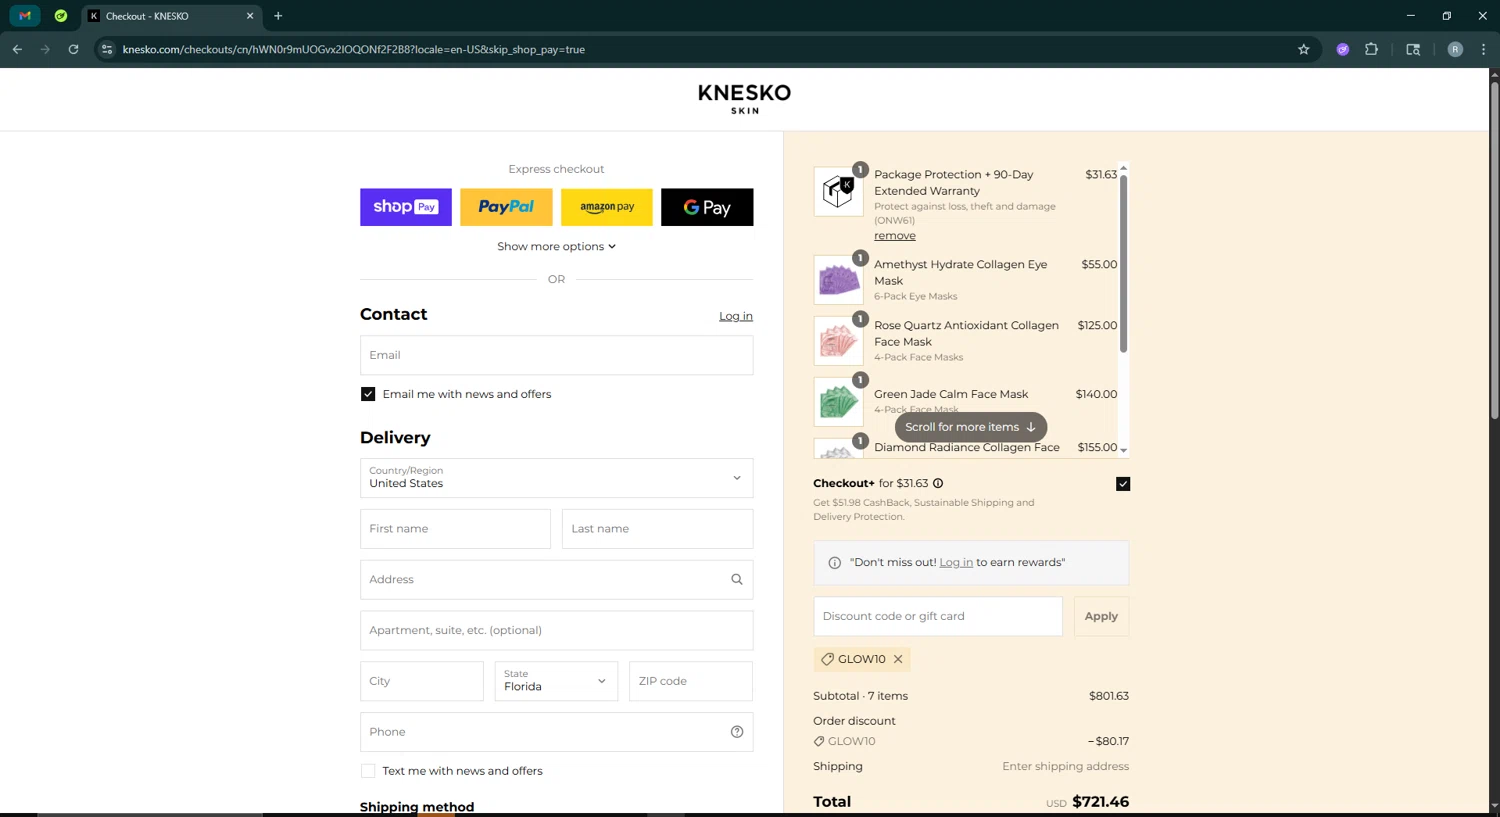
Task: Bookmark this page with the star icon
Action: coord(1303,49)
